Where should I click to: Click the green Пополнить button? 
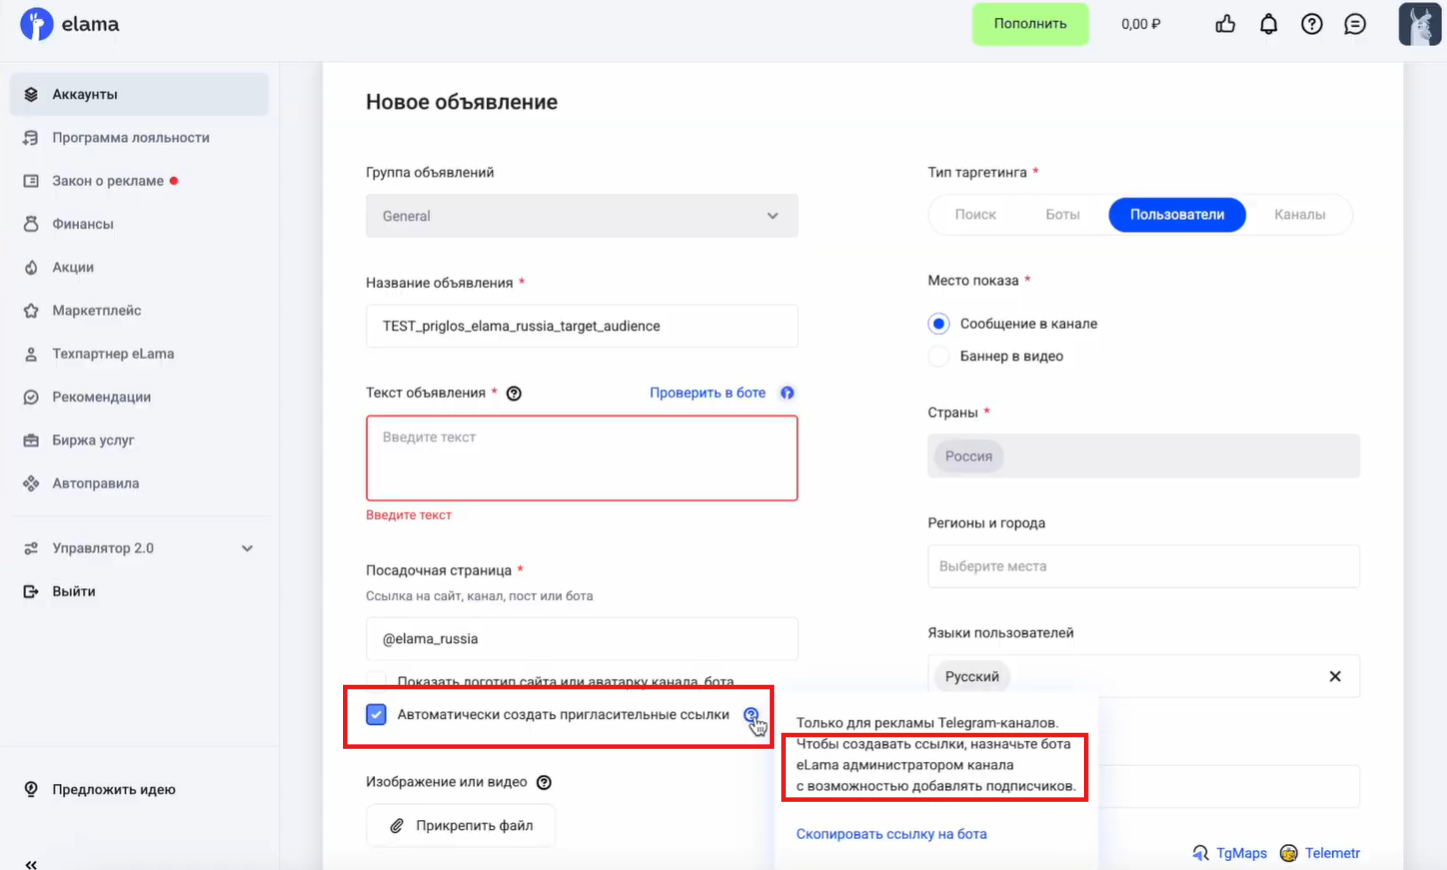[x=1030, y=24]
